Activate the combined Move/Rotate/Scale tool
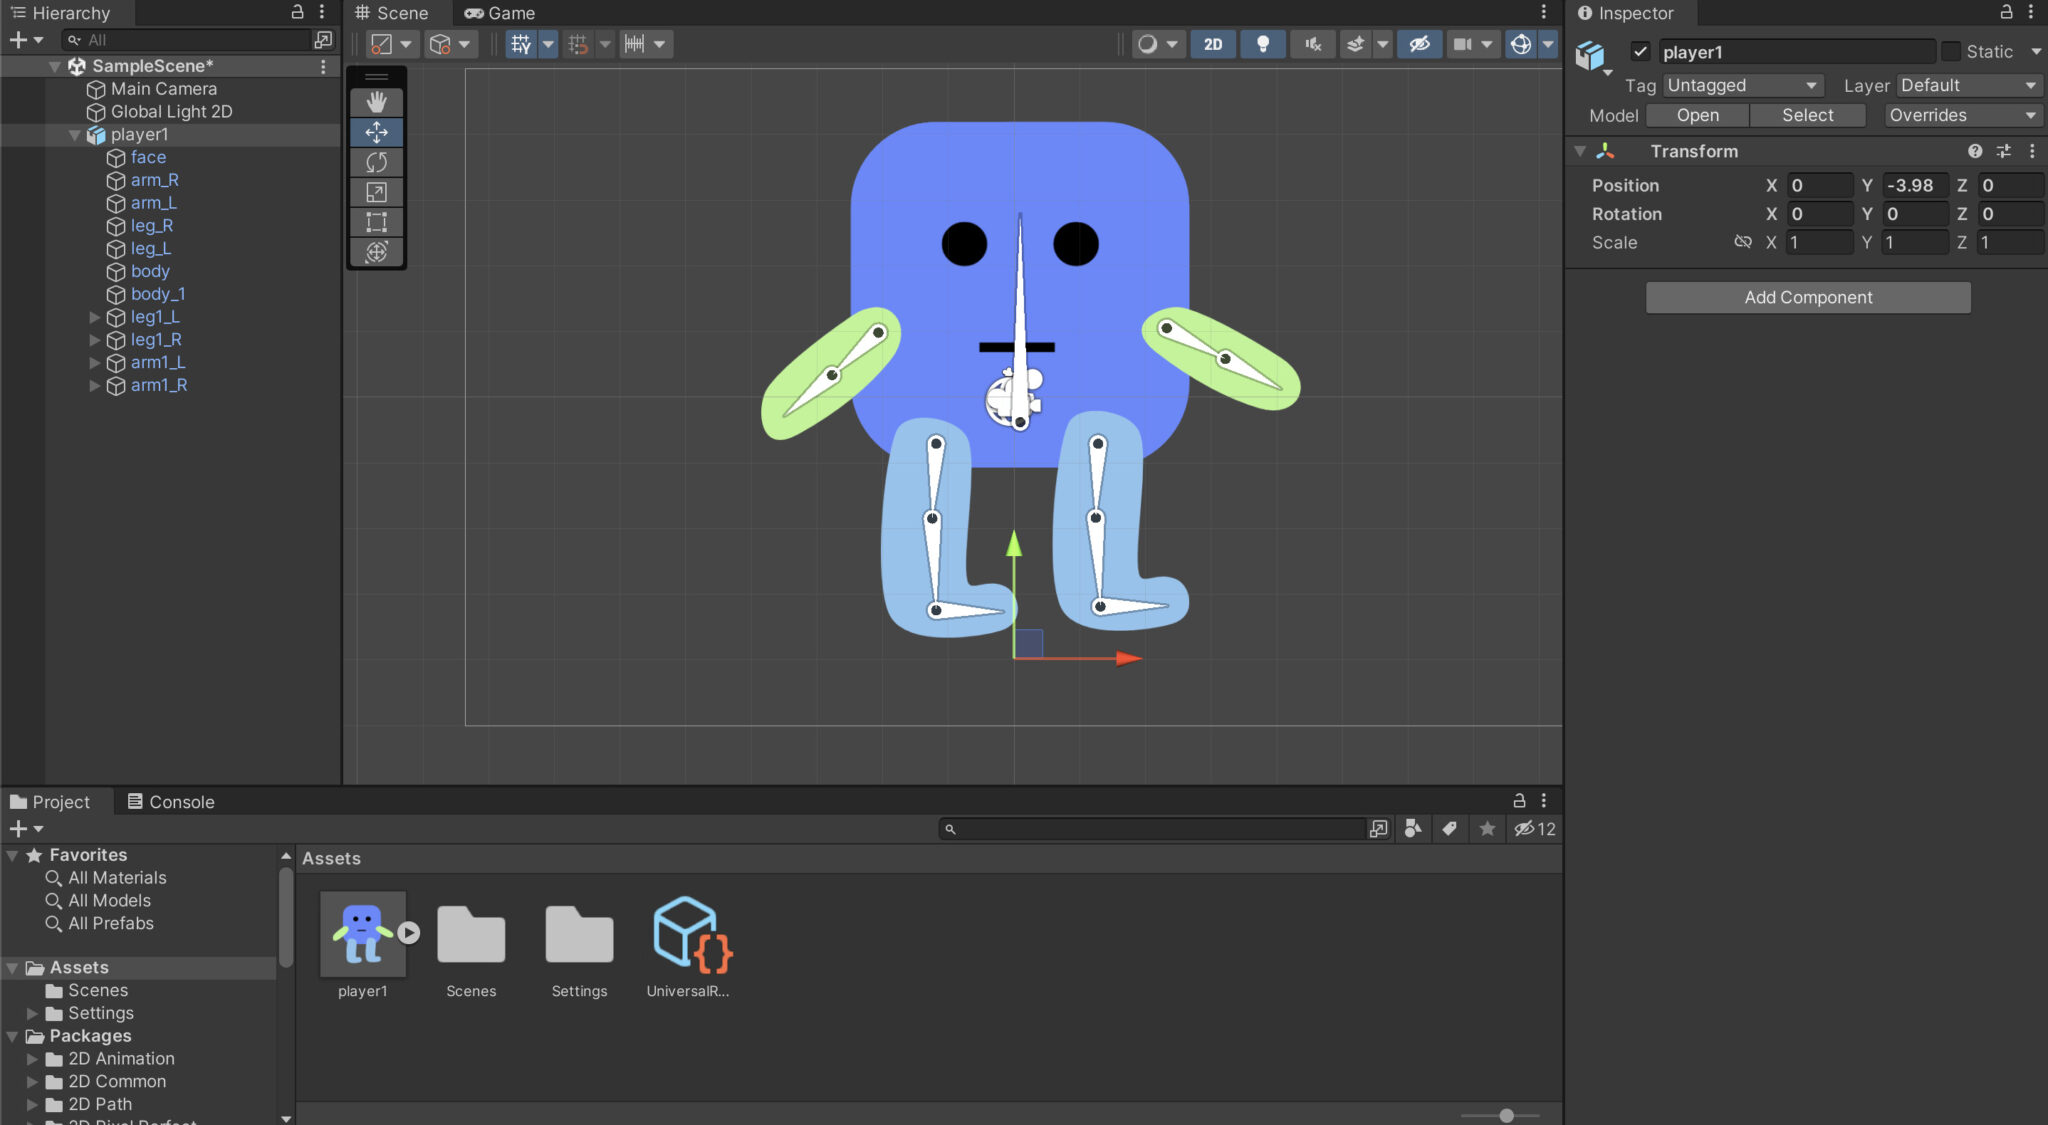 point(376,253)
